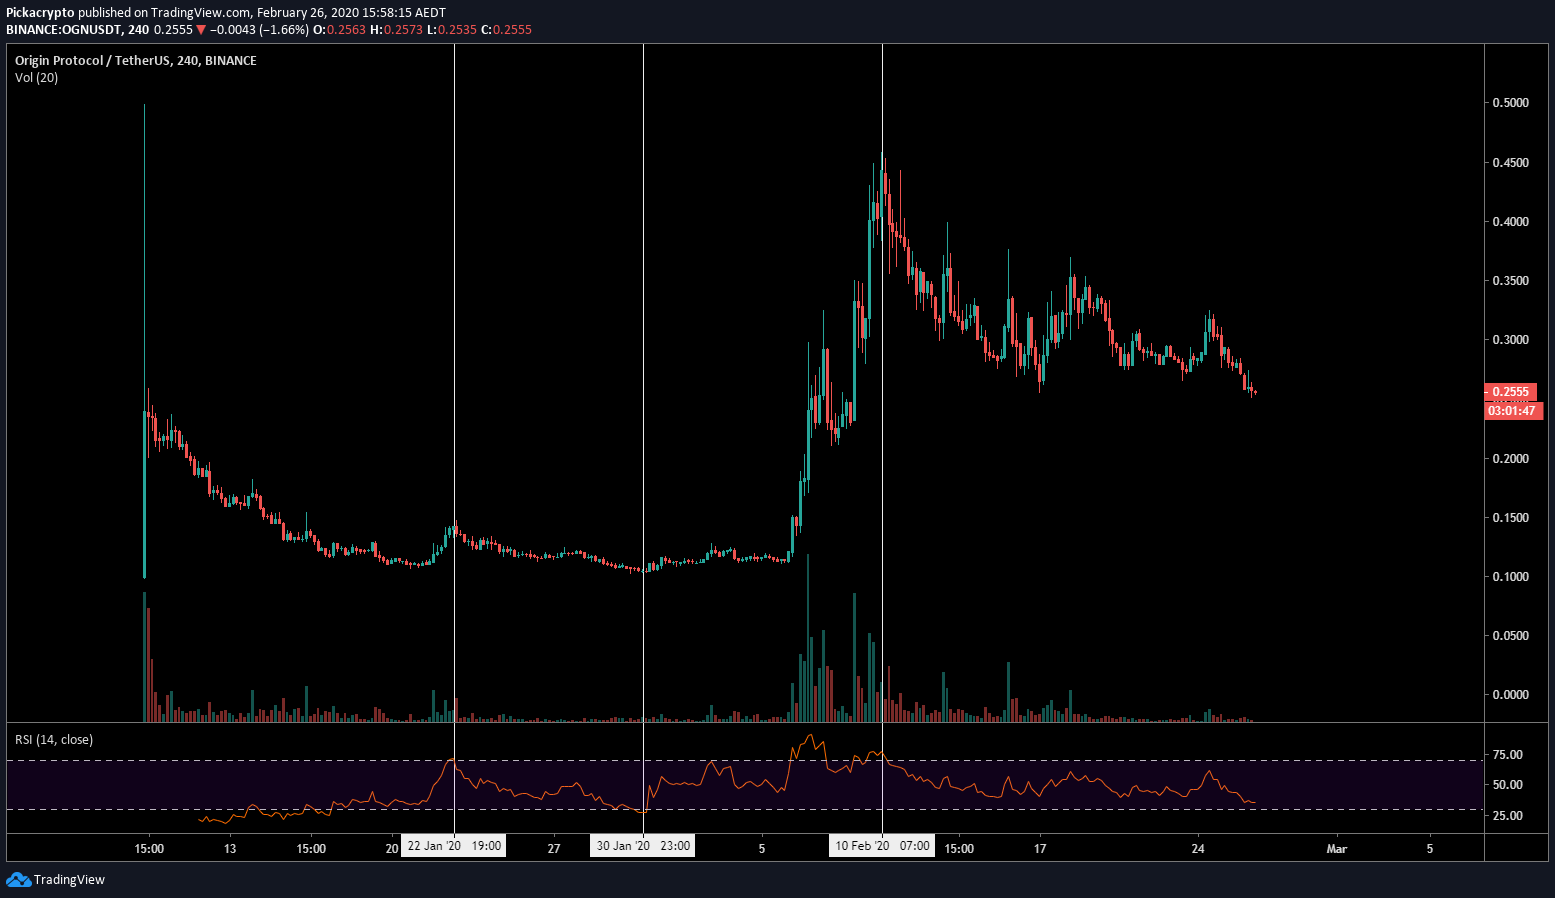Click the −0.0043 (−1.66%) change value
Screen dimensions: 1555x898
coord(260,30)
